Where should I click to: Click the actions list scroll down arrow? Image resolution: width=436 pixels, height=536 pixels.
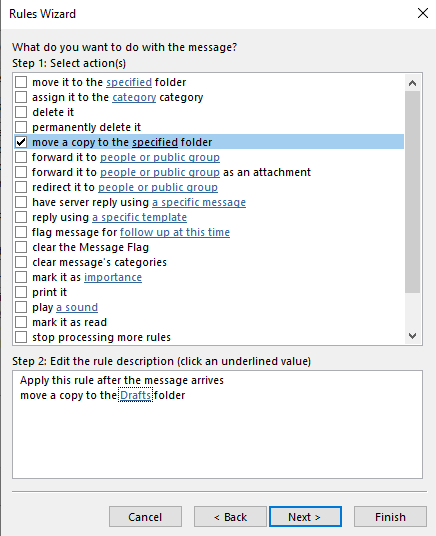coord(412,336)
